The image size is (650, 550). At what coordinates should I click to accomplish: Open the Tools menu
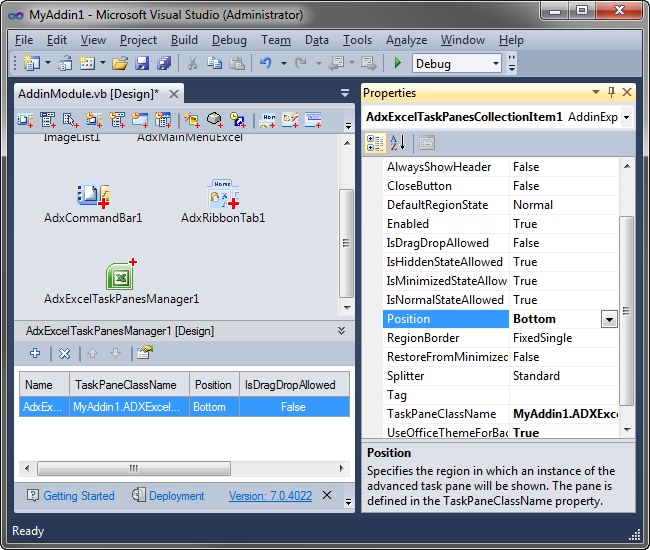point(357,40)
